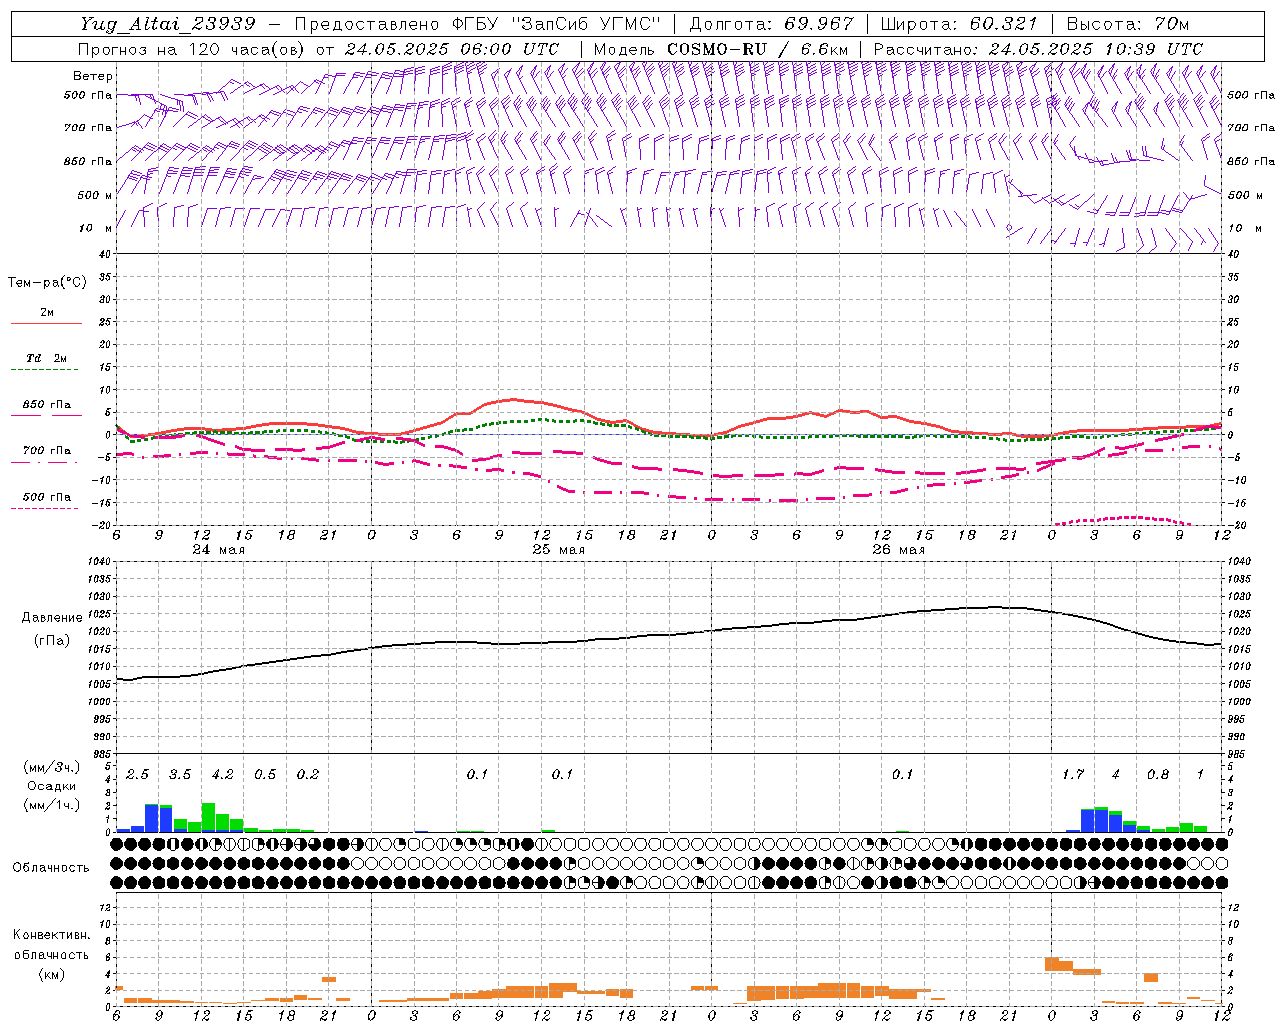Screen dimensions: 1280x1024
Task: Click the 'Ветер' wind panel label
Action: click(93, 76)
